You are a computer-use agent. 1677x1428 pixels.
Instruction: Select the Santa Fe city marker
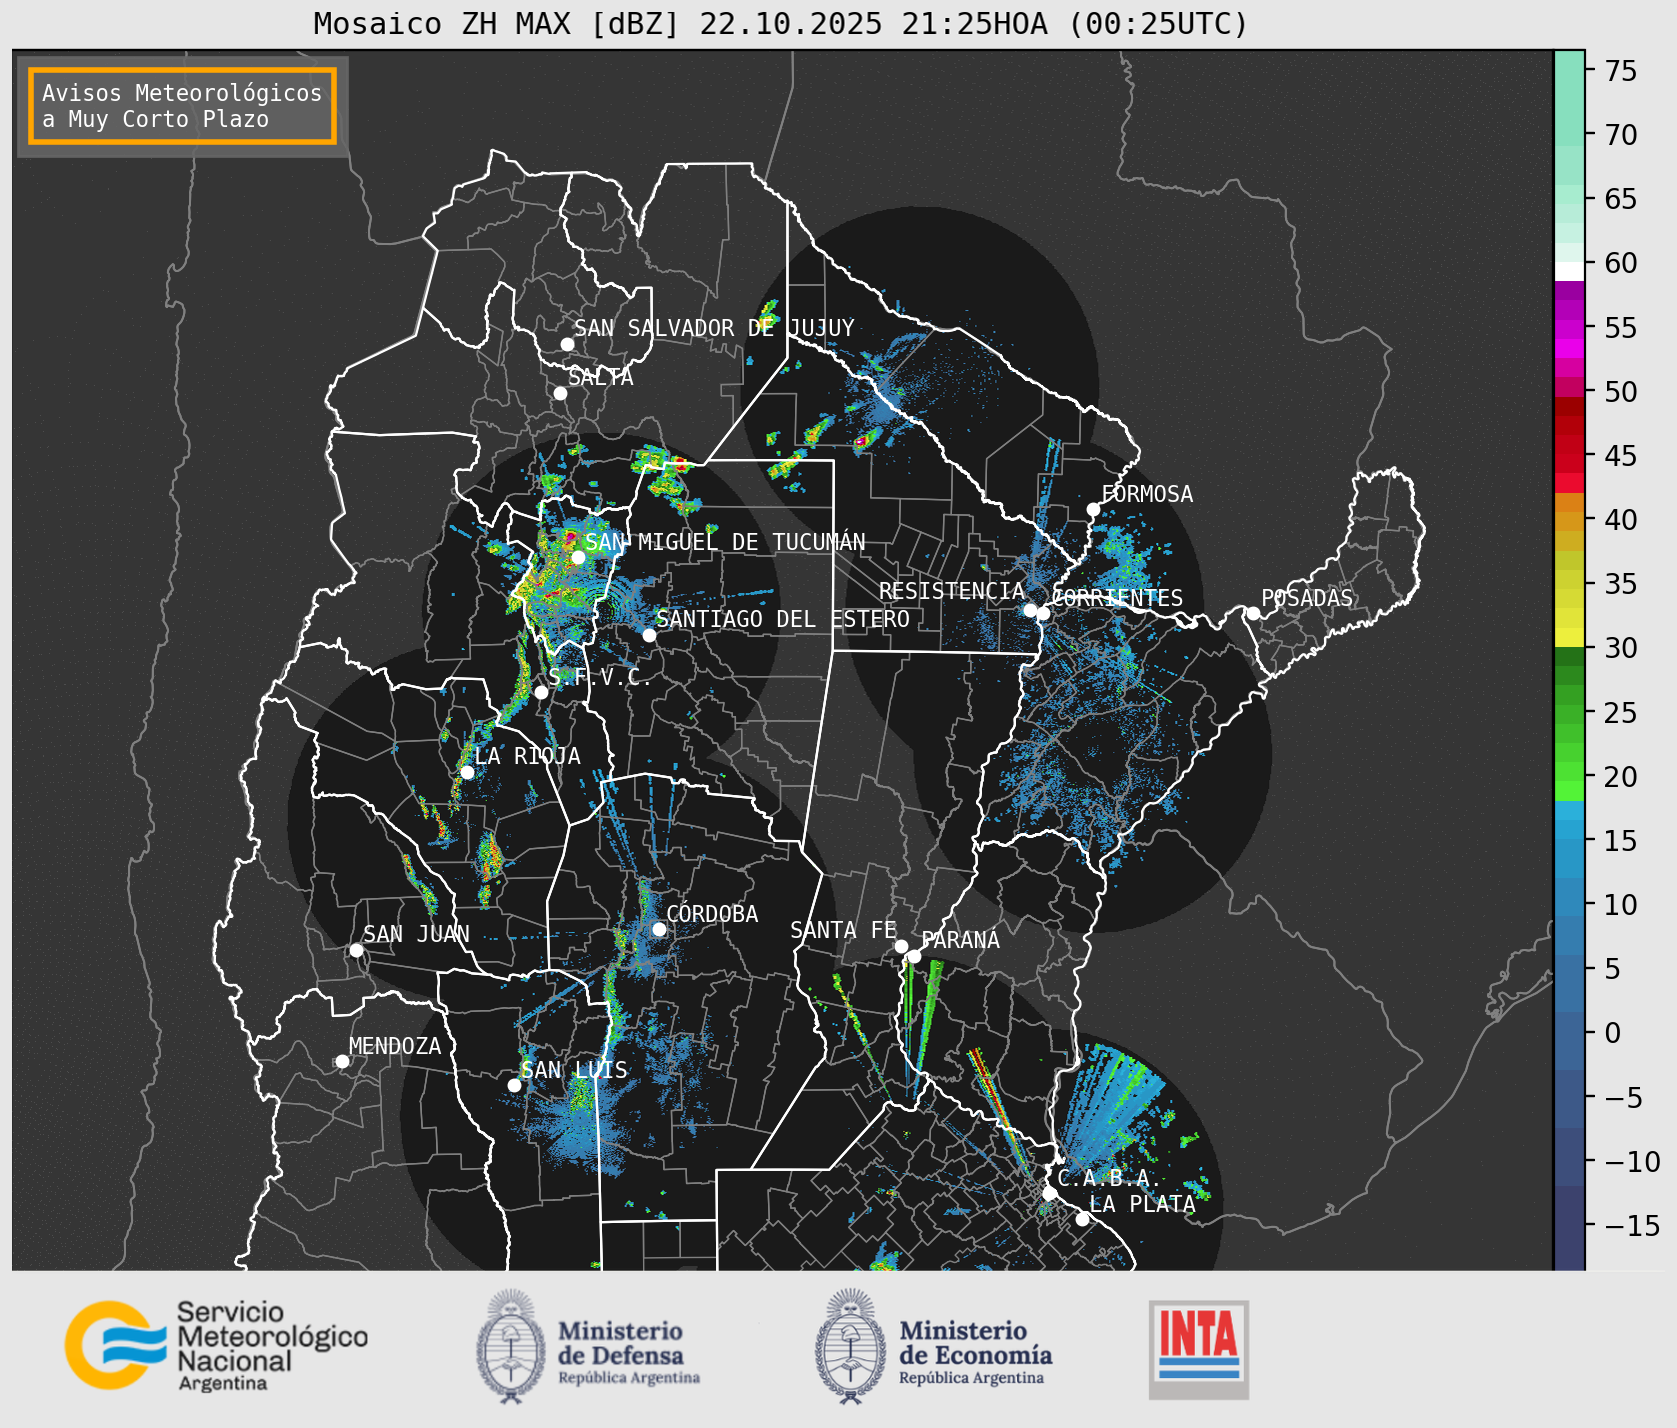901,946
